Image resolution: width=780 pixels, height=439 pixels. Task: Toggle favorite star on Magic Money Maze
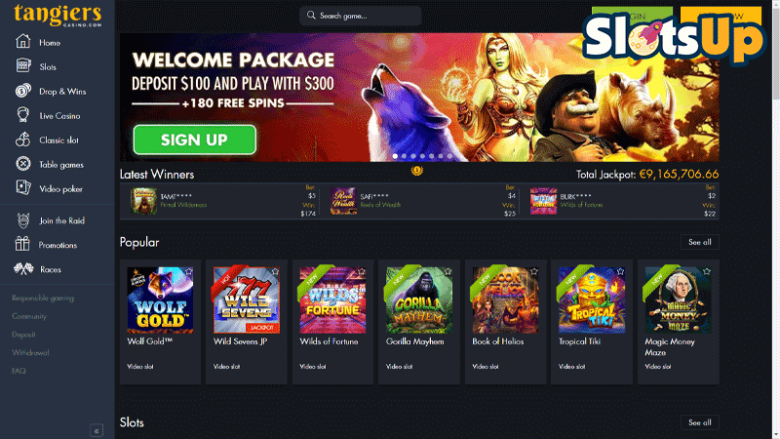point(707,271)
